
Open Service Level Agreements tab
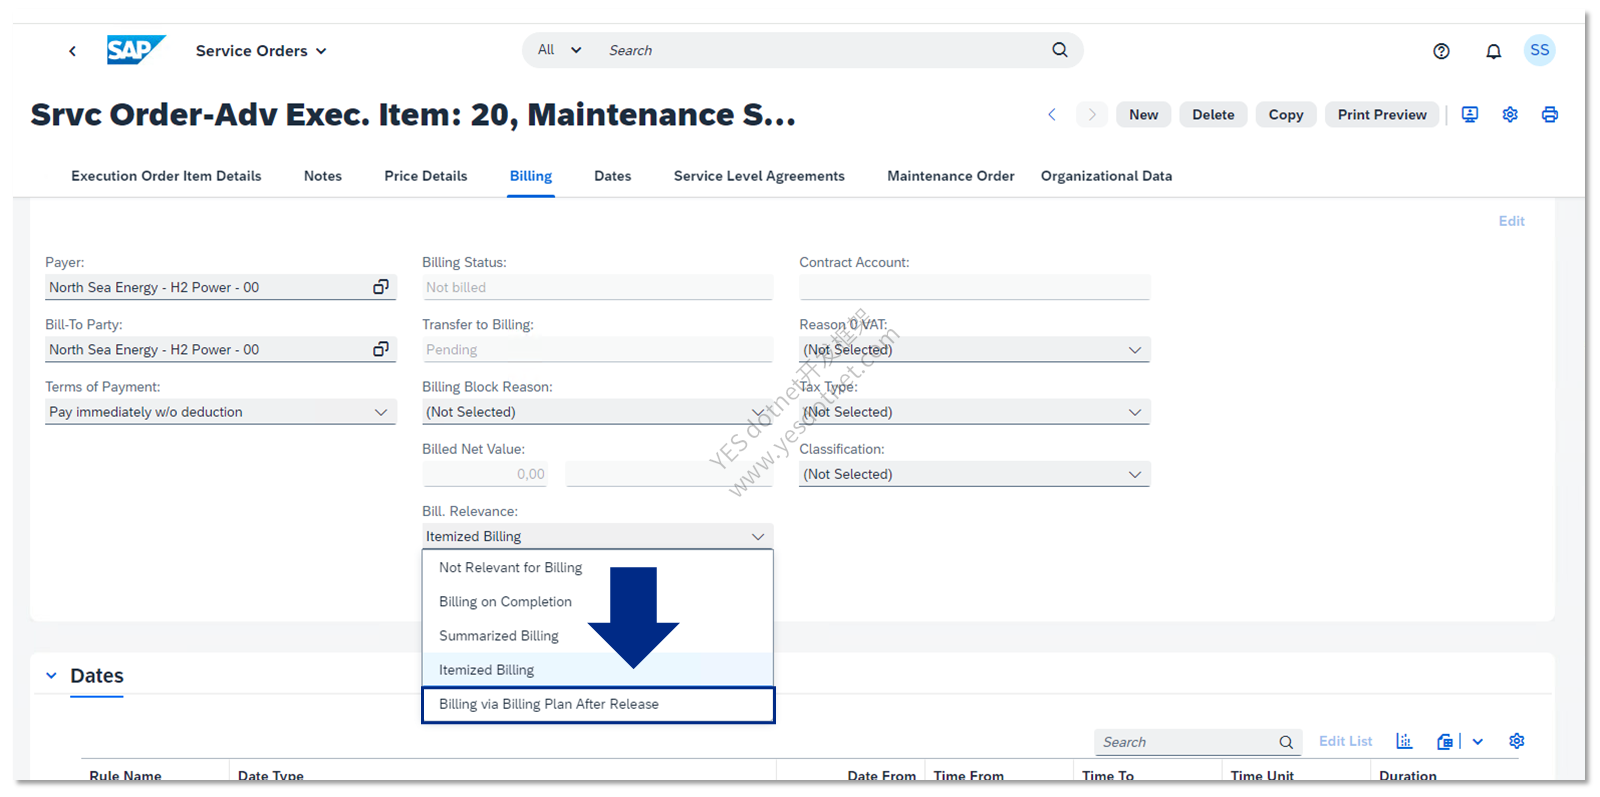(759, 176)
